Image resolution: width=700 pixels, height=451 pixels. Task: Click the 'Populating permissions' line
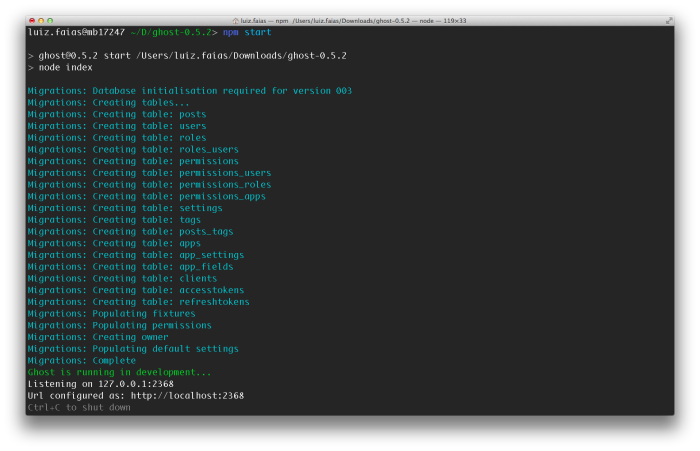tap(120, 325)
